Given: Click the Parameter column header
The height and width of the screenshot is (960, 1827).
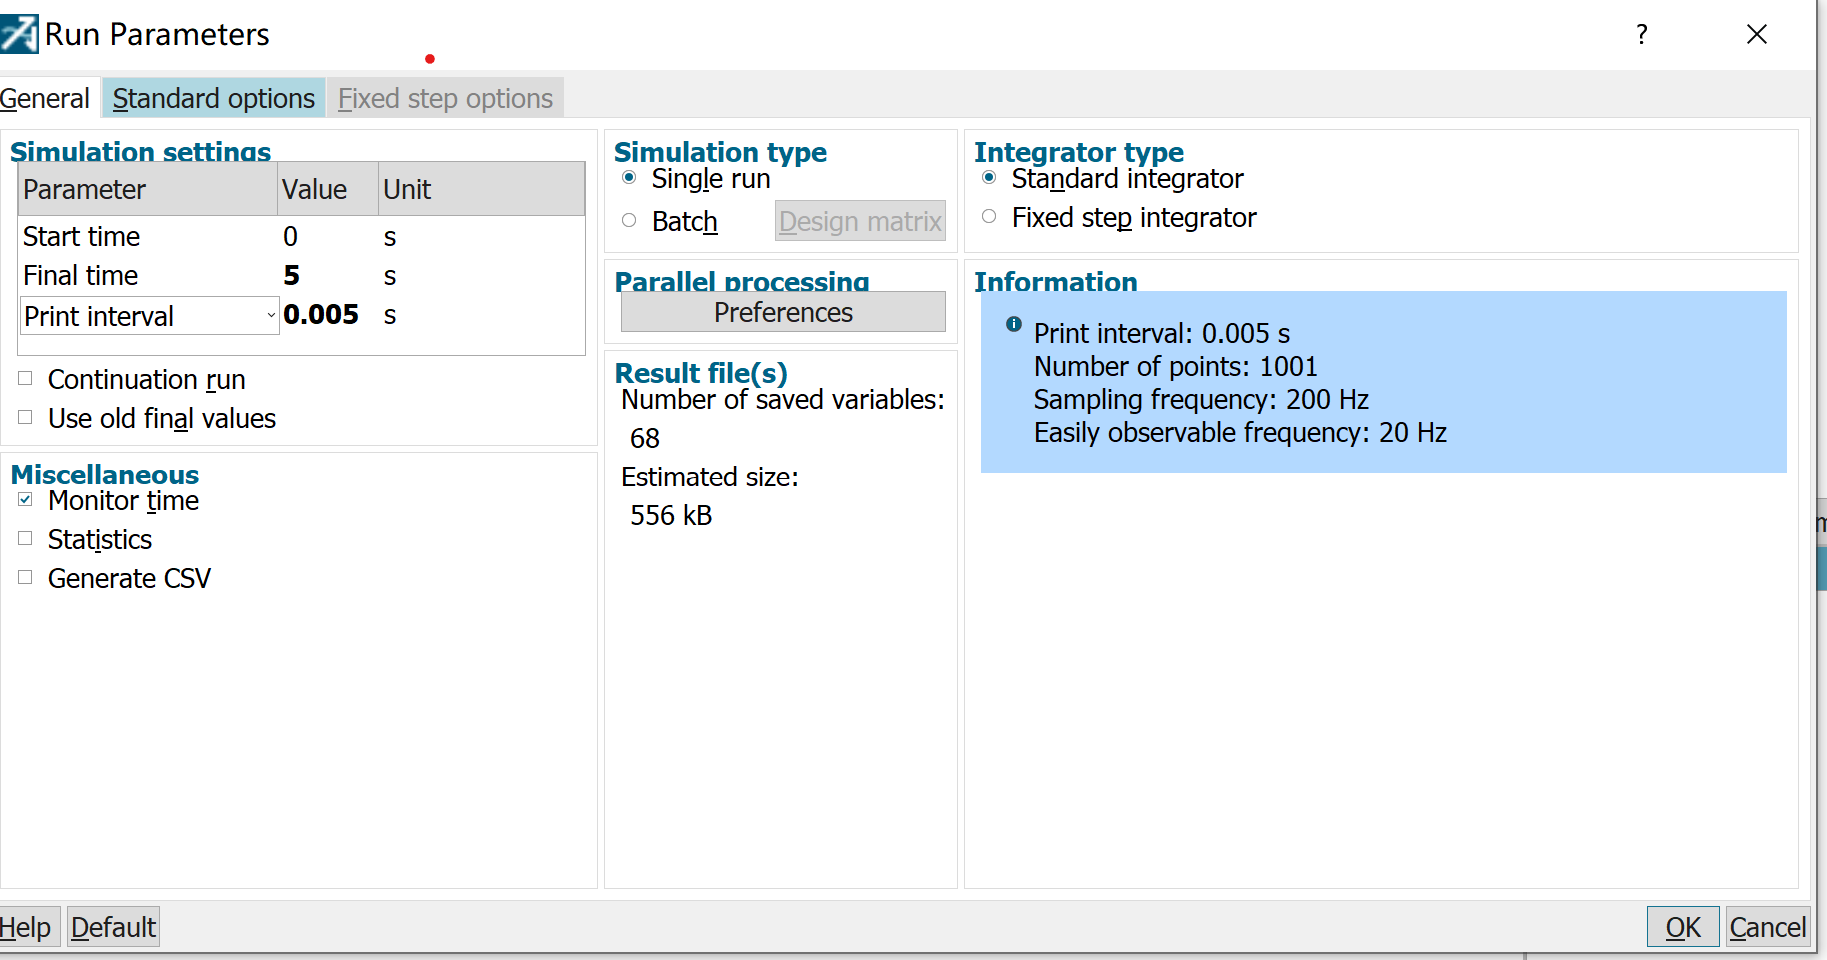Looking at the screenshot, I should 148,189.
